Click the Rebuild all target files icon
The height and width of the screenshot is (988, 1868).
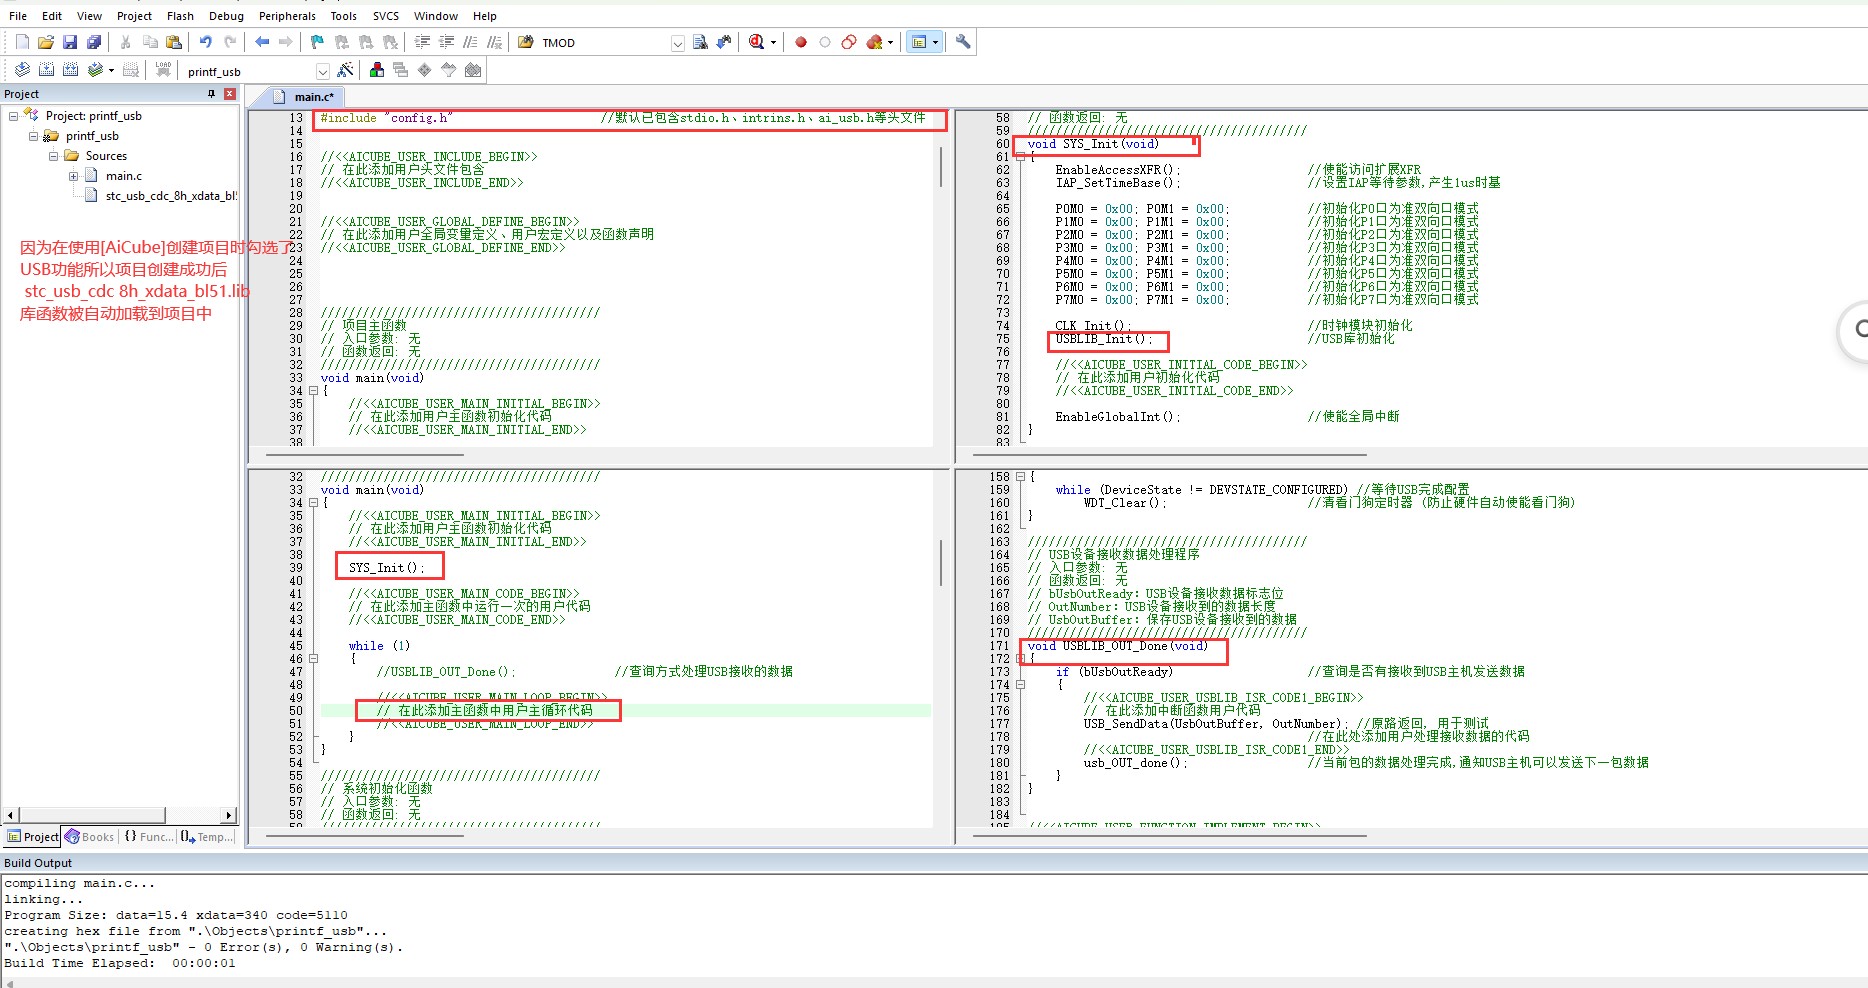tap(70, 70)
